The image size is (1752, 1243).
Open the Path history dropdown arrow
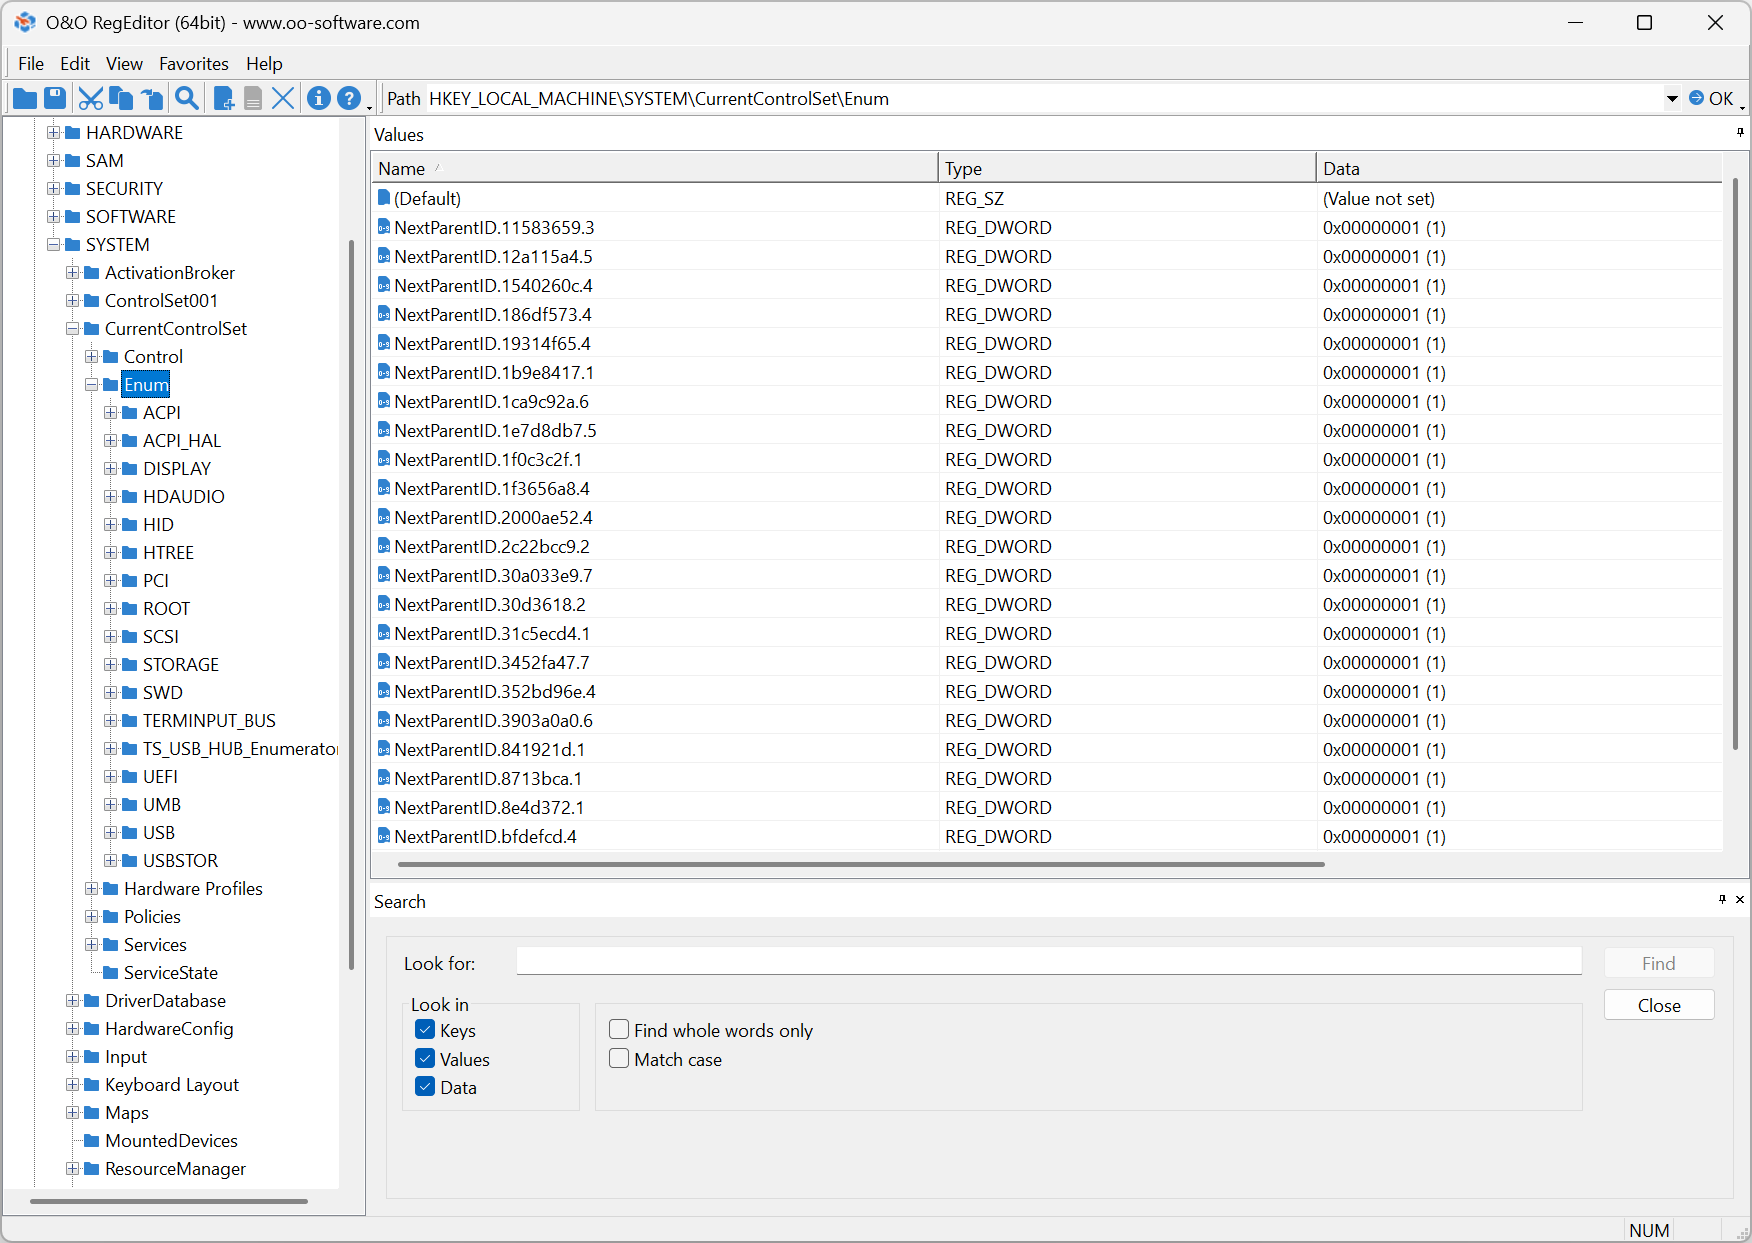(1672, 98)
